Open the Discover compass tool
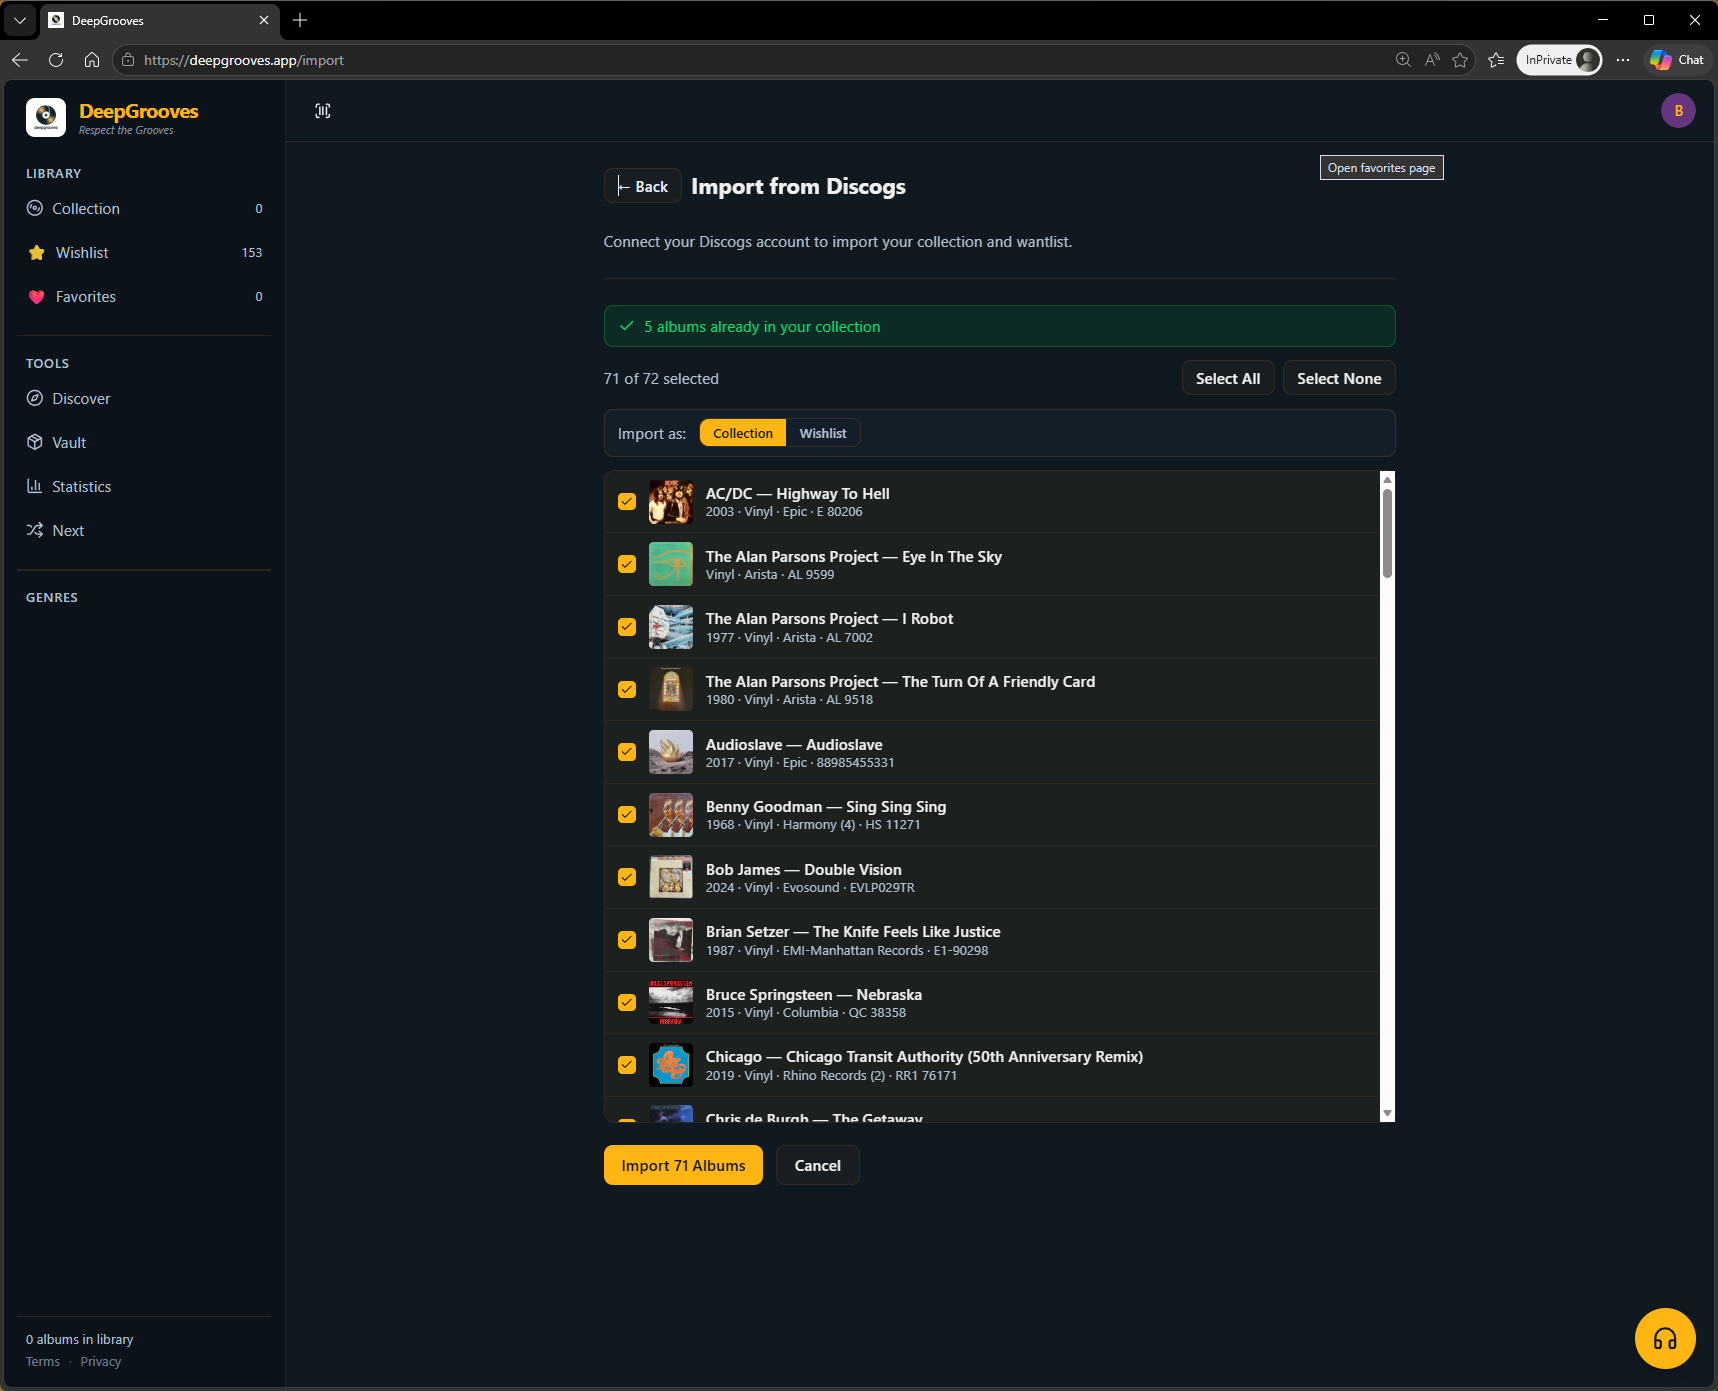Image resolution: width=1718 pixels, height=1391 pixels. (x=144, y=398)
